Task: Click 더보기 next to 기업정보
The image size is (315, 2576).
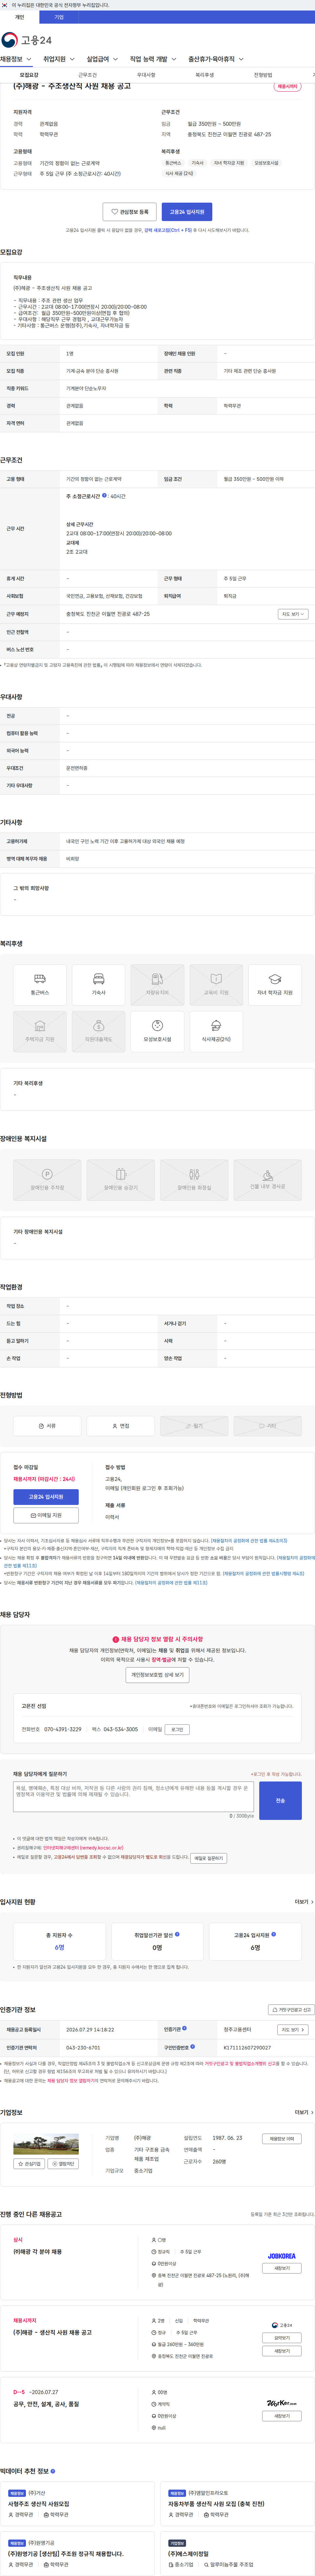Action: [x=304, y=2112]
